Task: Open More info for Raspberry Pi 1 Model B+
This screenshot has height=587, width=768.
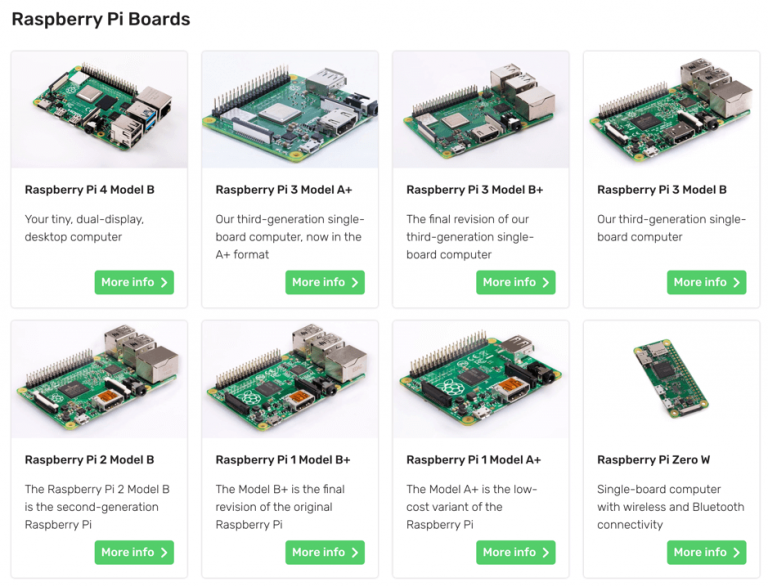Action: (x=325, y=552)
